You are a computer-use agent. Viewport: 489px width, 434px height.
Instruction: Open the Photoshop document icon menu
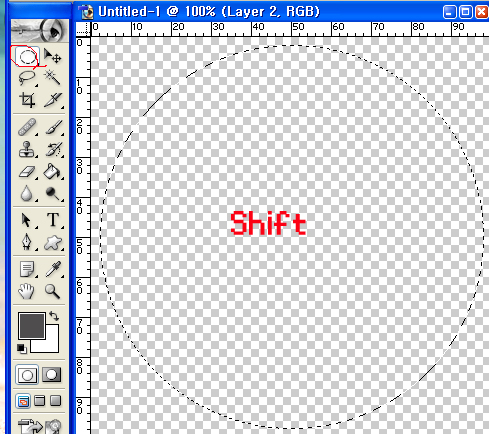click(86, 12)
